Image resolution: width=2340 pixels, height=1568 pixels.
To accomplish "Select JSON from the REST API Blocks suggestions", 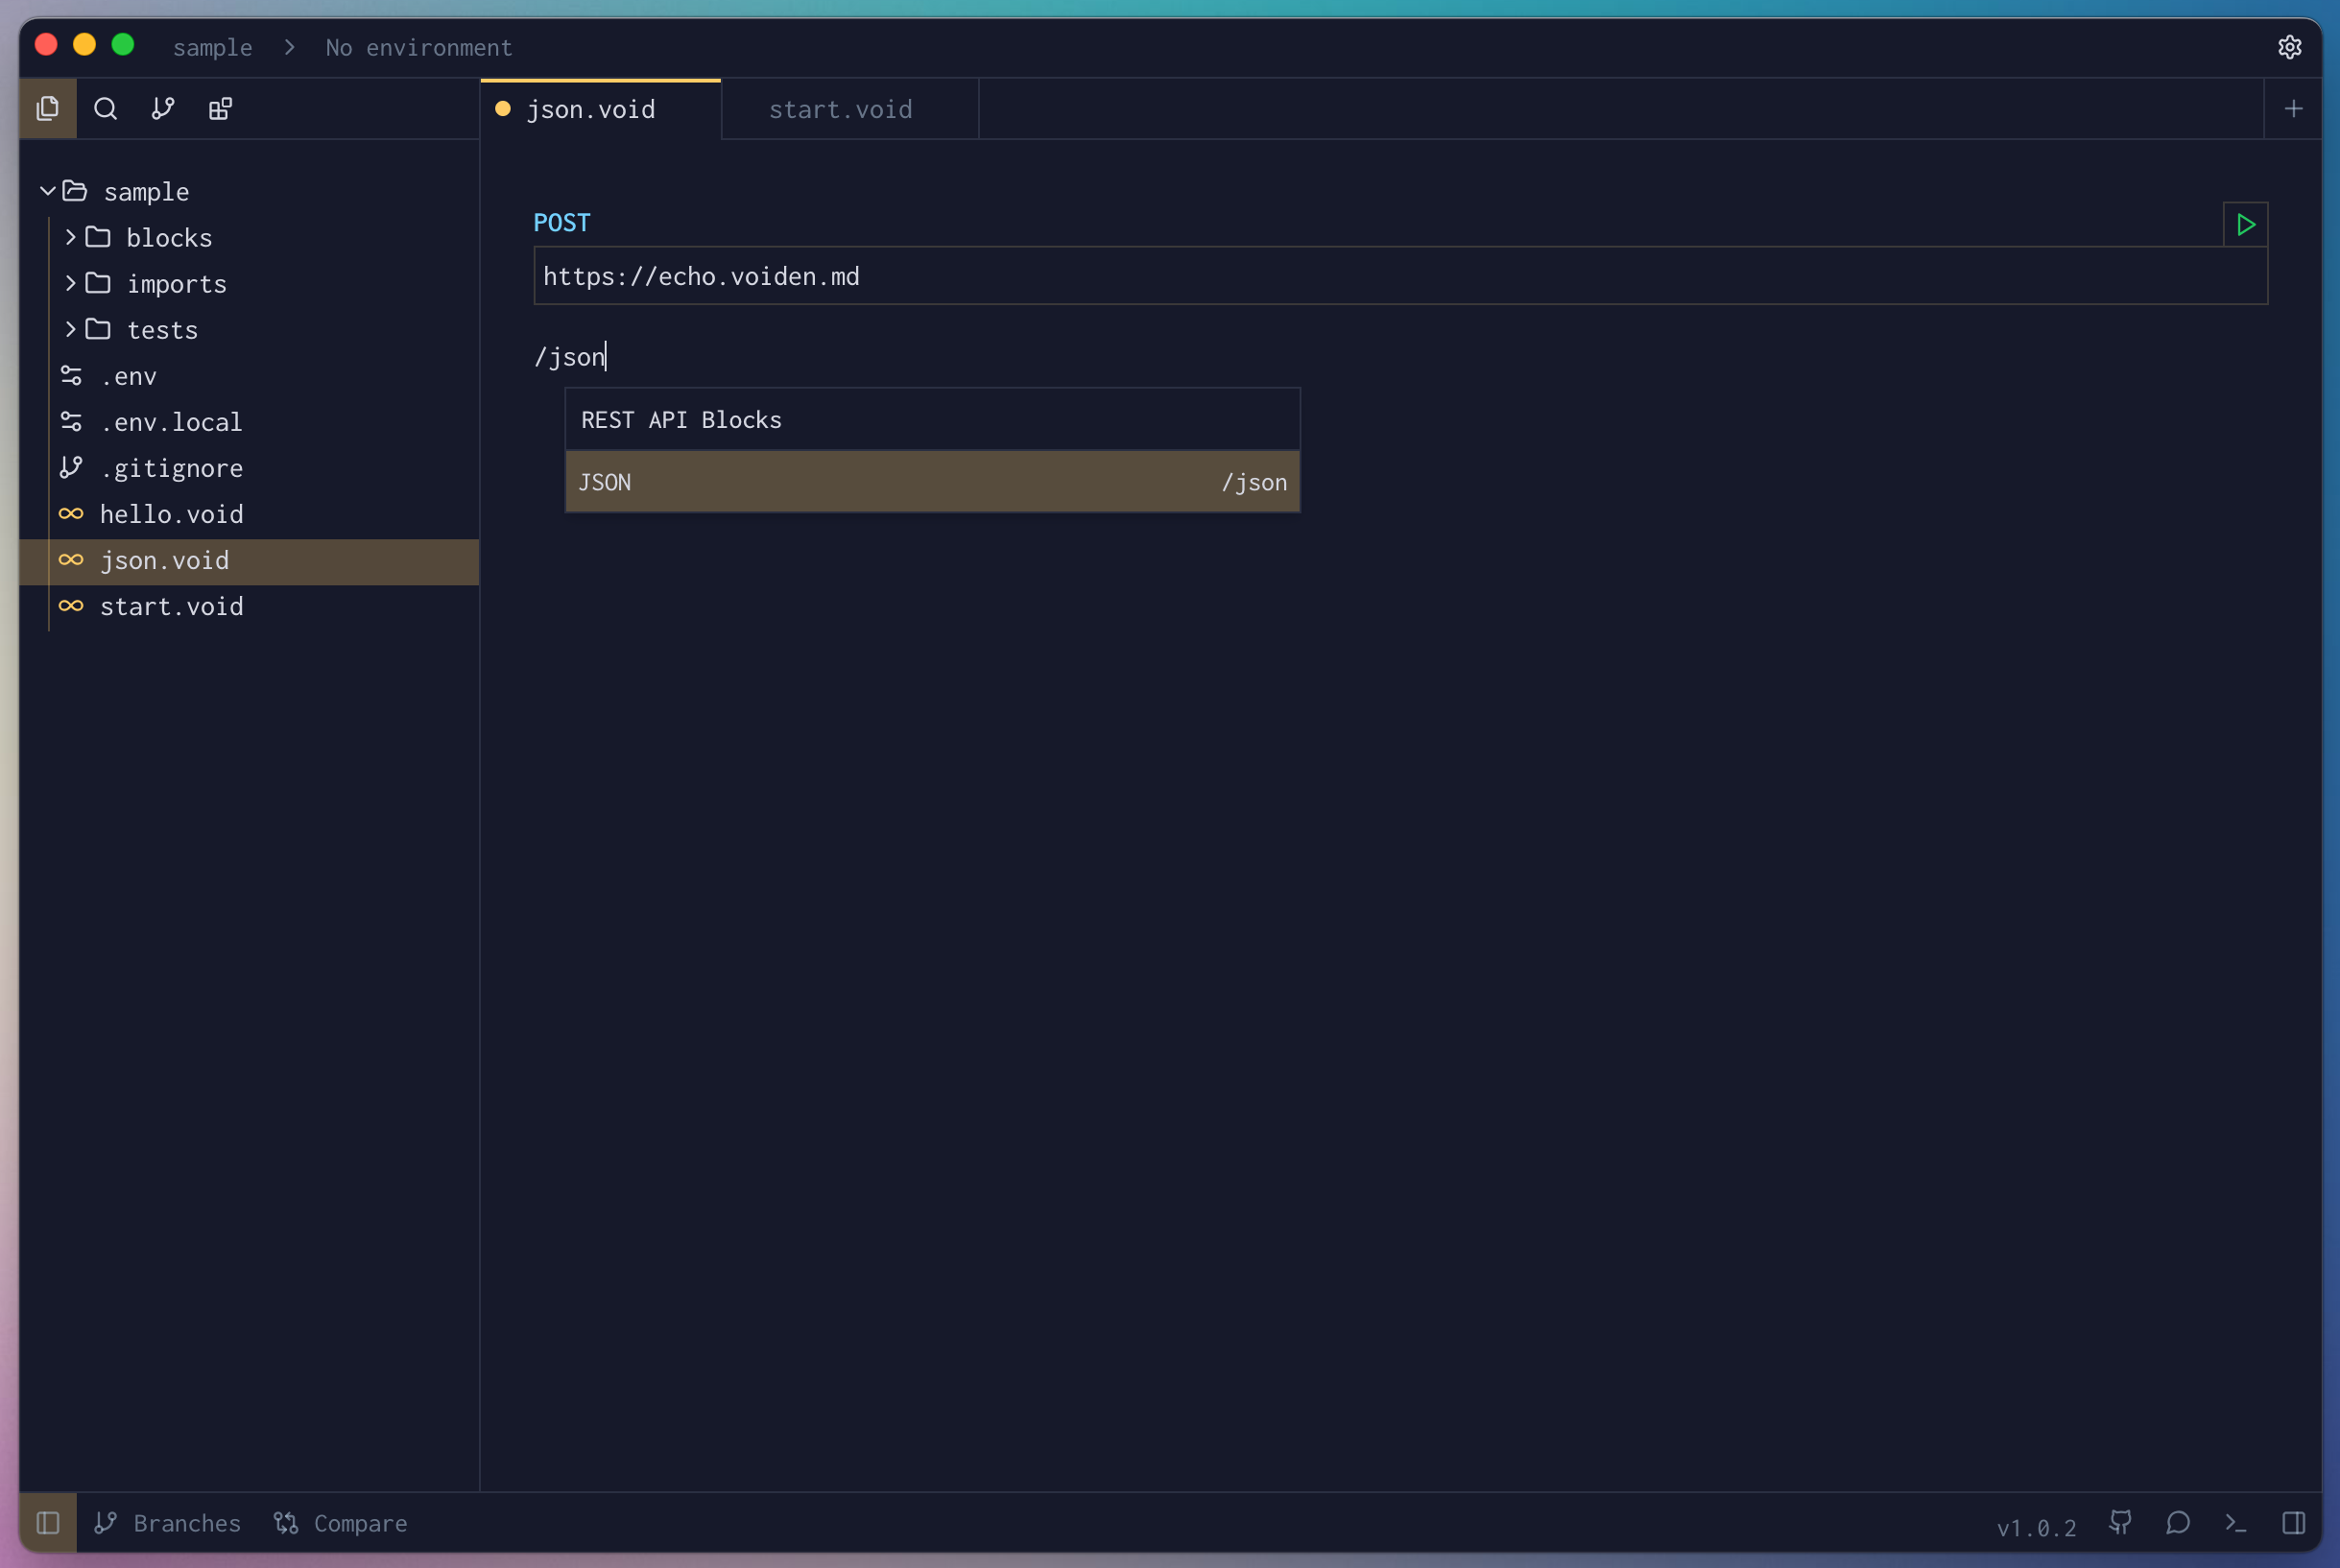I will (931, 481).
